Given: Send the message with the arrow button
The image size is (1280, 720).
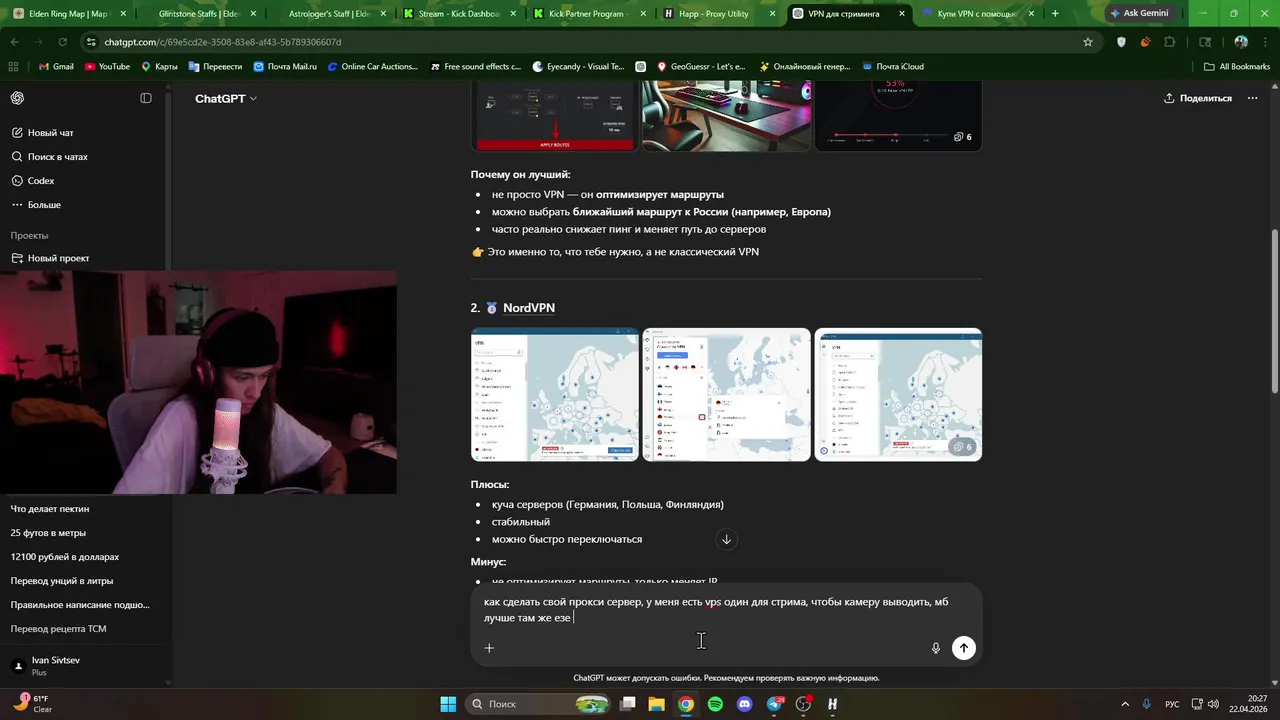Looking at the screenshot, I should click(x=964, y=648).
